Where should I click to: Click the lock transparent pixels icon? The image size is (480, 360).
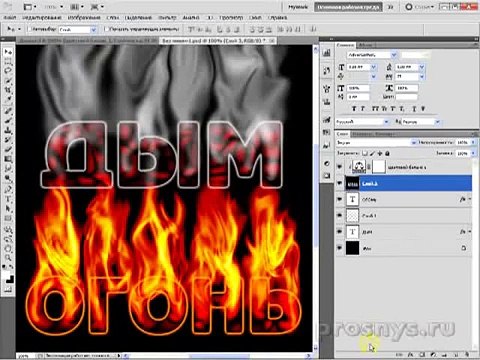click(365, 153)
